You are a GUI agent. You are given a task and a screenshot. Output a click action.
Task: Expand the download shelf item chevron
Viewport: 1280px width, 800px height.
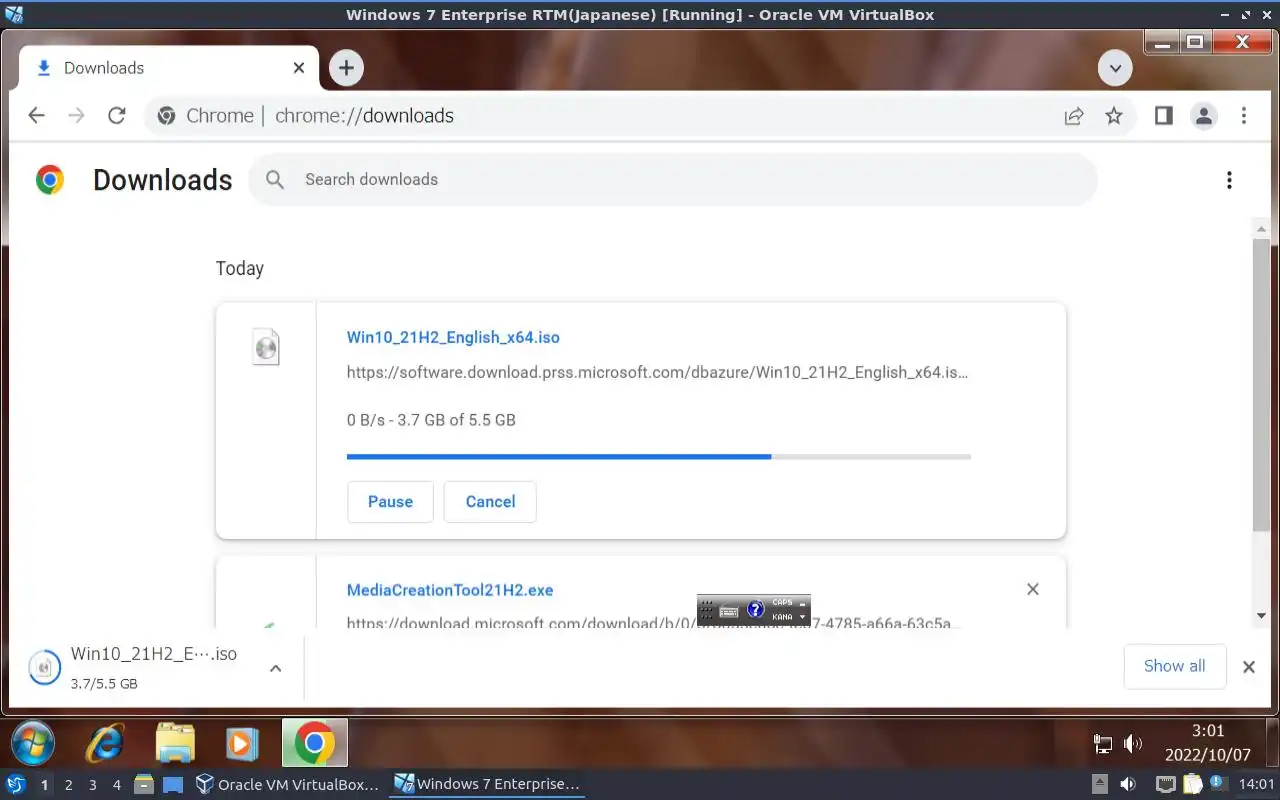tap(276, 668)
